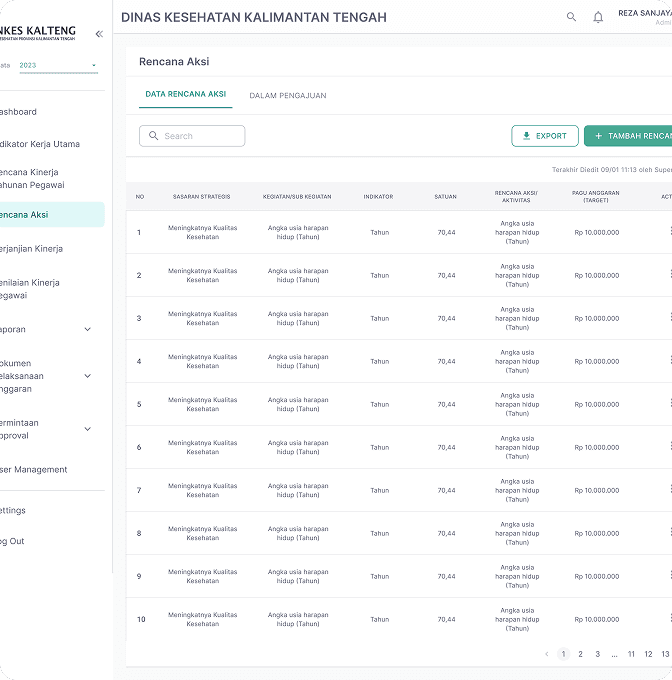Open row 3 three-dot actions menu
This screenshot has width=672, height=680.
click(x=670, y=317)
